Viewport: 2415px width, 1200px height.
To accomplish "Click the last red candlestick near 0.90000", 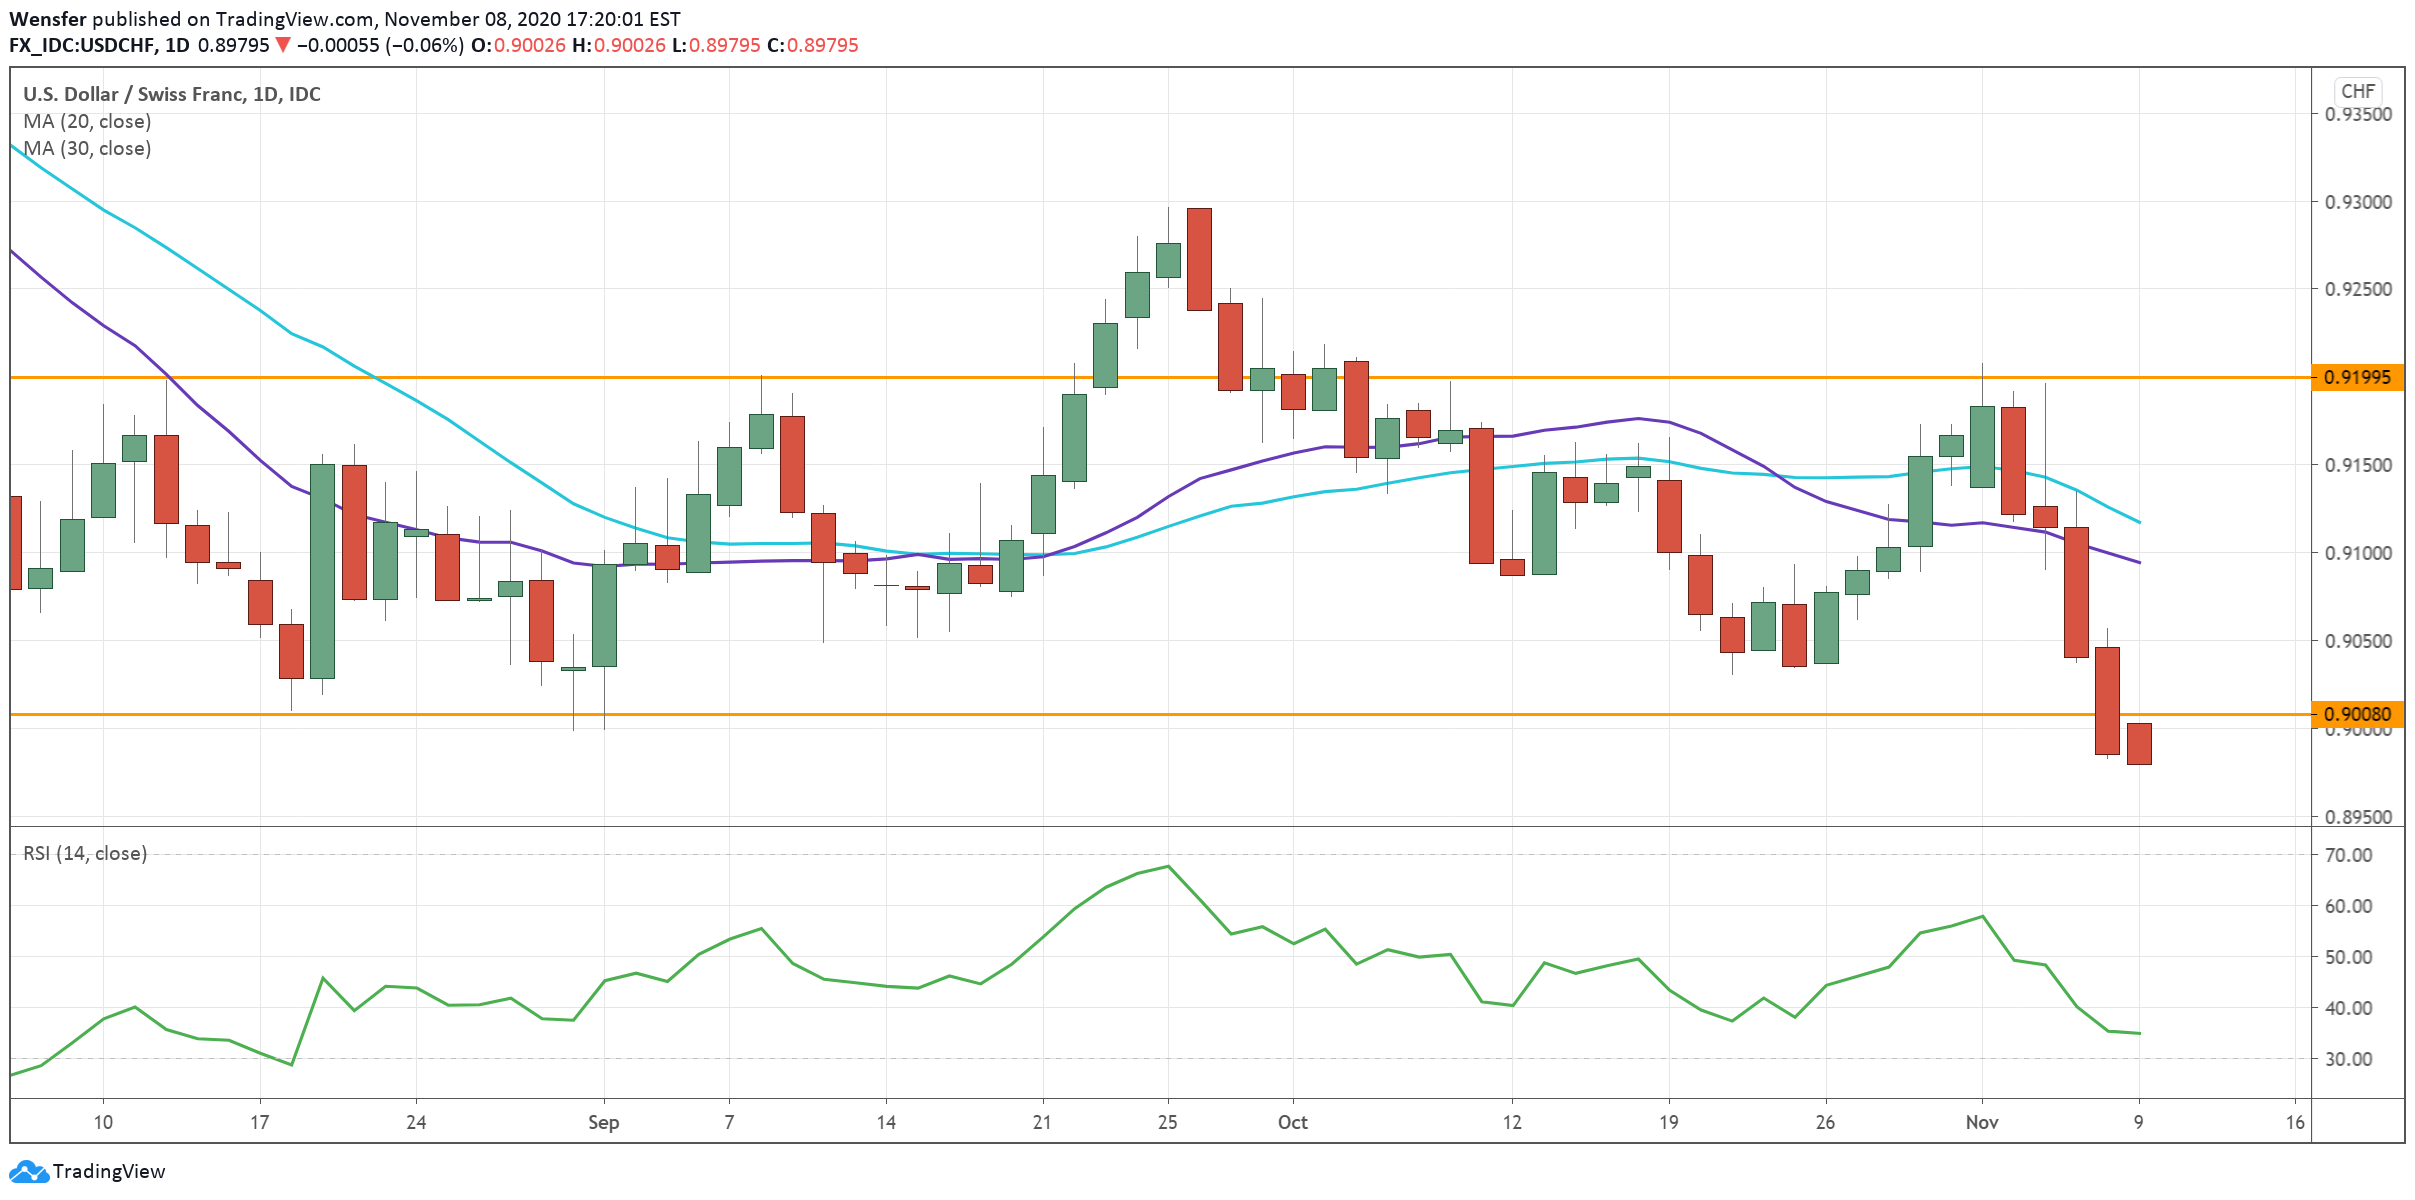I will click(x=2138, y=743).
